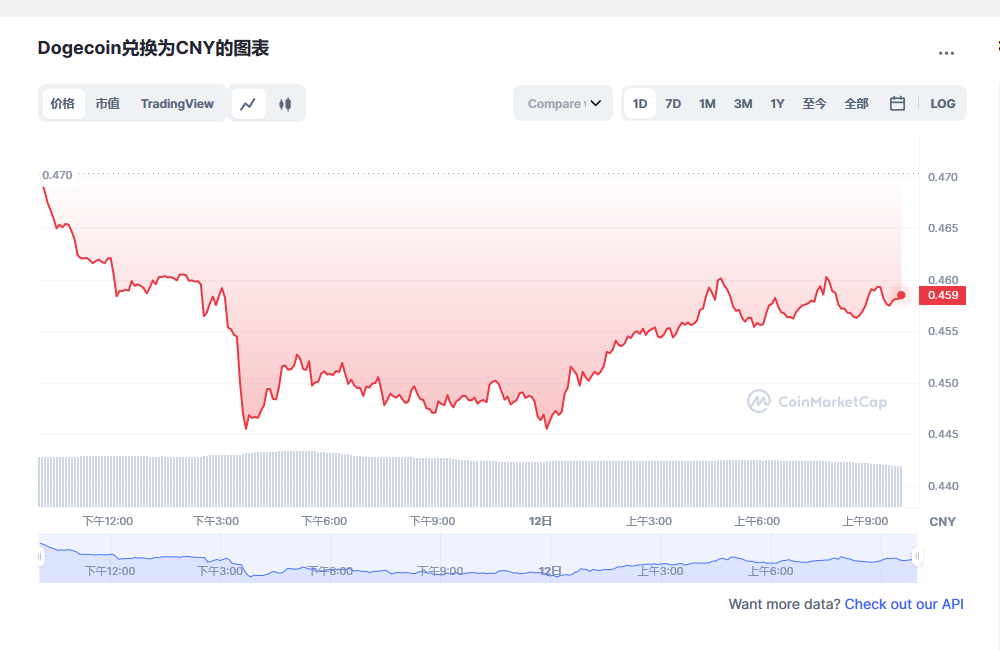Select the 7D time range
This screenshot has width=1000, height=650.
[673, 104]
